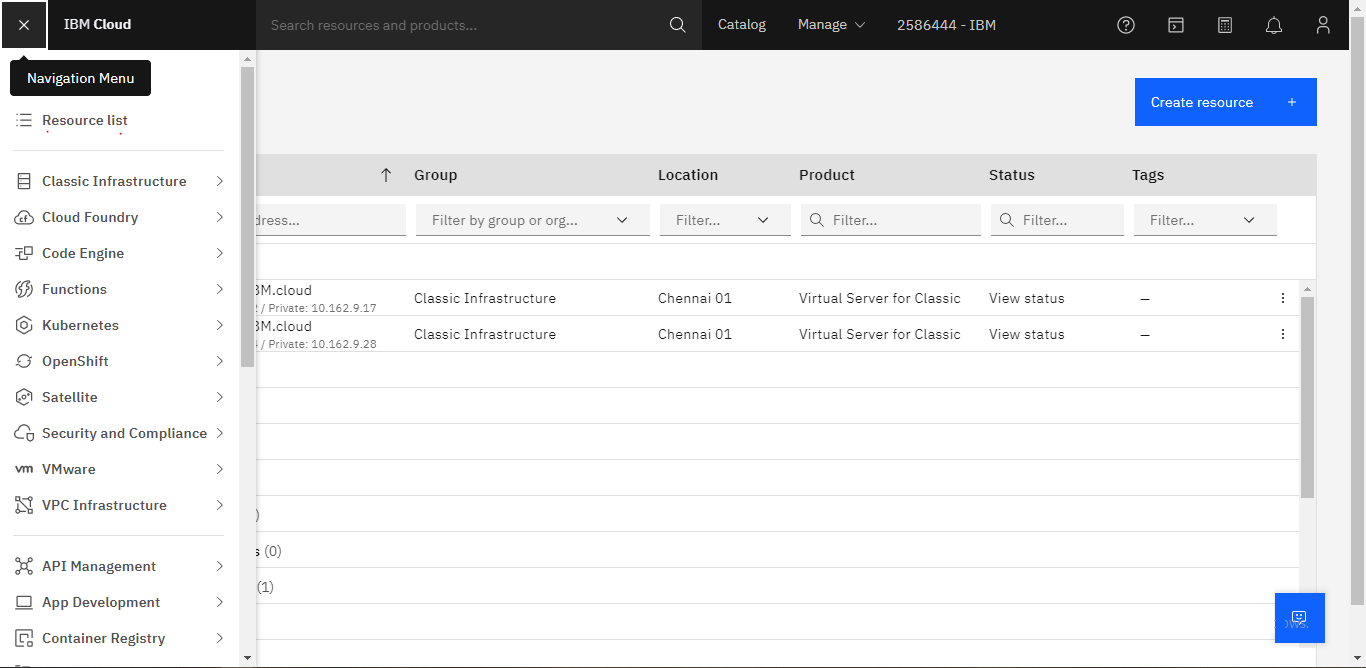Open the Help question mark icon
The image size is (1366, 668).
point(1126,25)
